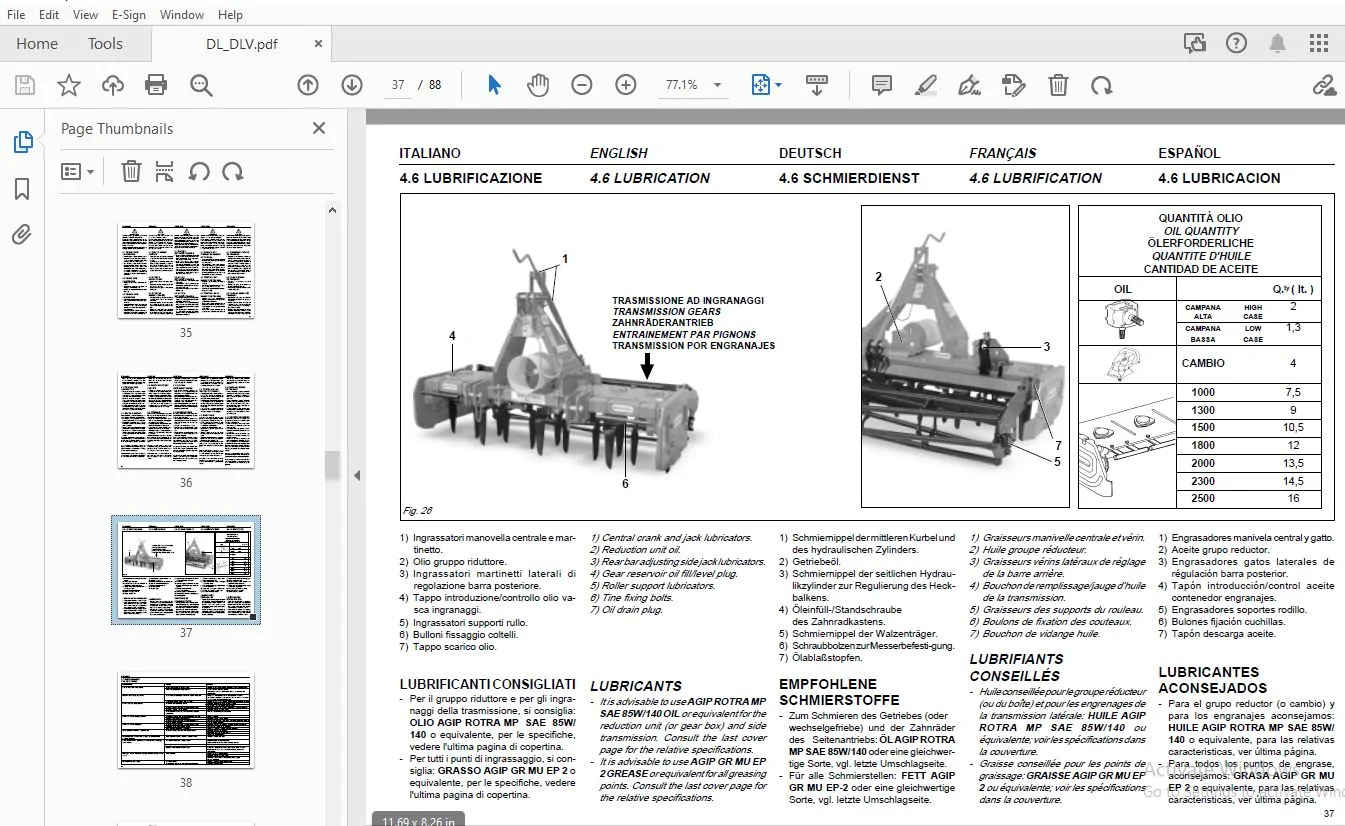Screen dimensions: 1345x826
Task: Open the fit page options tool
Action: [761, 85]
